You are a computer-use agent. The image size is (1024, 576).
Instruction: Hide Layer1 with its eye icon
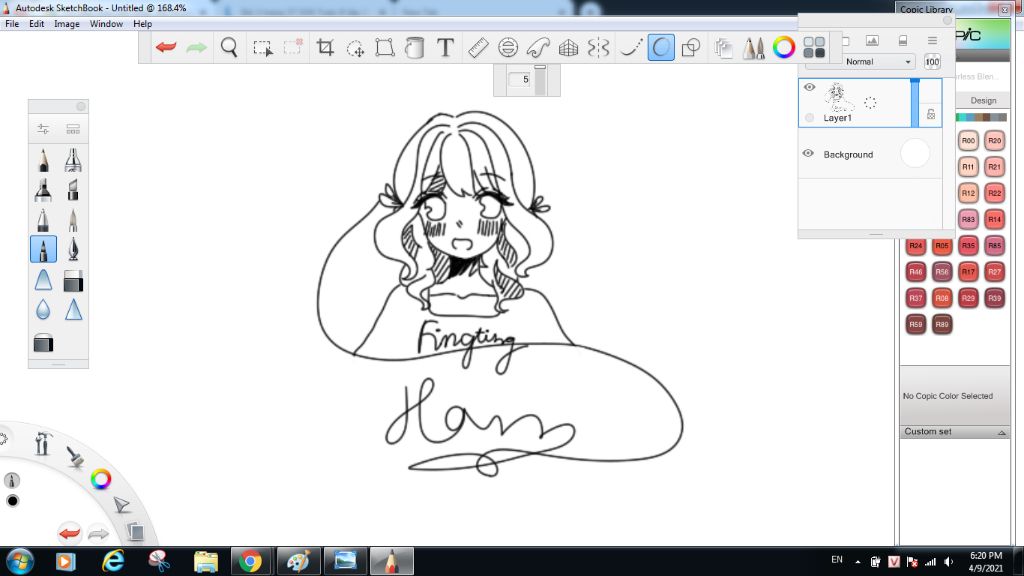(x=809, y=87)
